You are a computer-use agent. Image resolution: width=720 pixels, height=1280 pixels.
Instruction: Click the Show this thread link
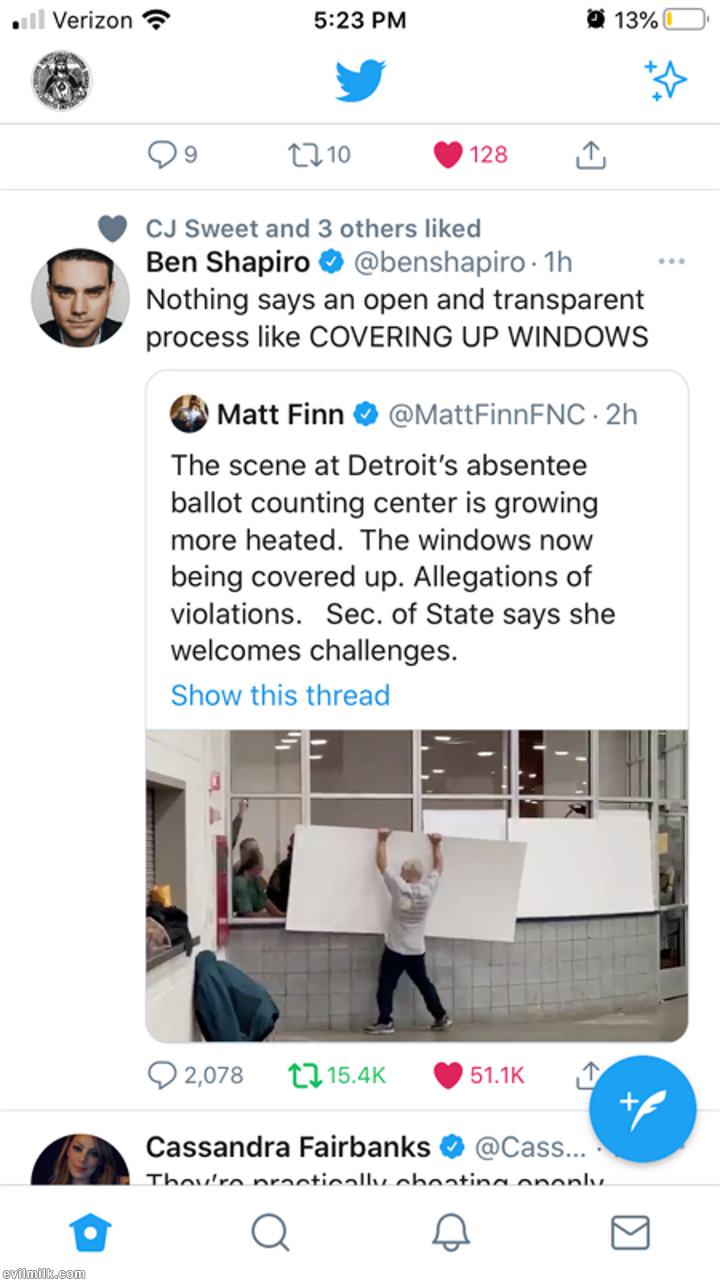[x=280, y=695]
